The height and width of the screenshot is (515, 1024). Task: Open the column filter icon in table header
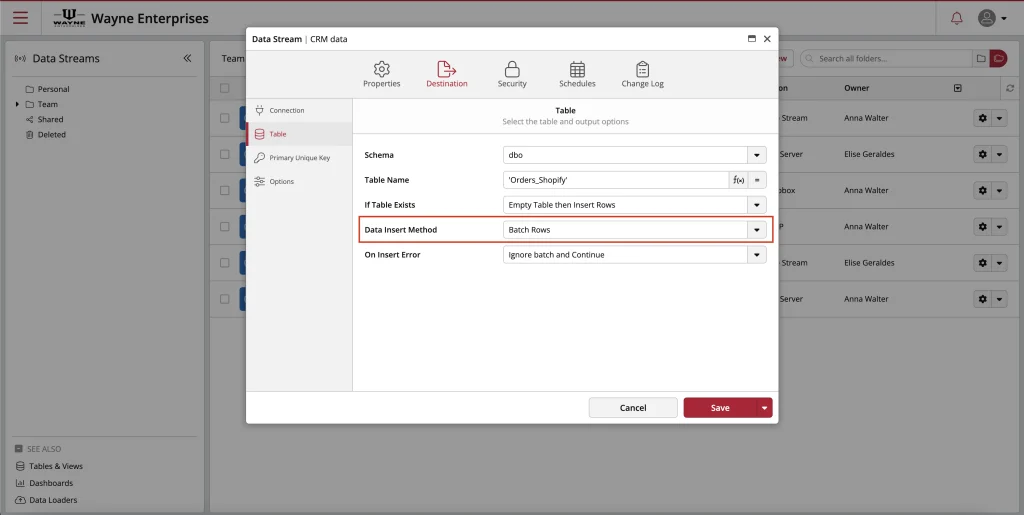957,88
